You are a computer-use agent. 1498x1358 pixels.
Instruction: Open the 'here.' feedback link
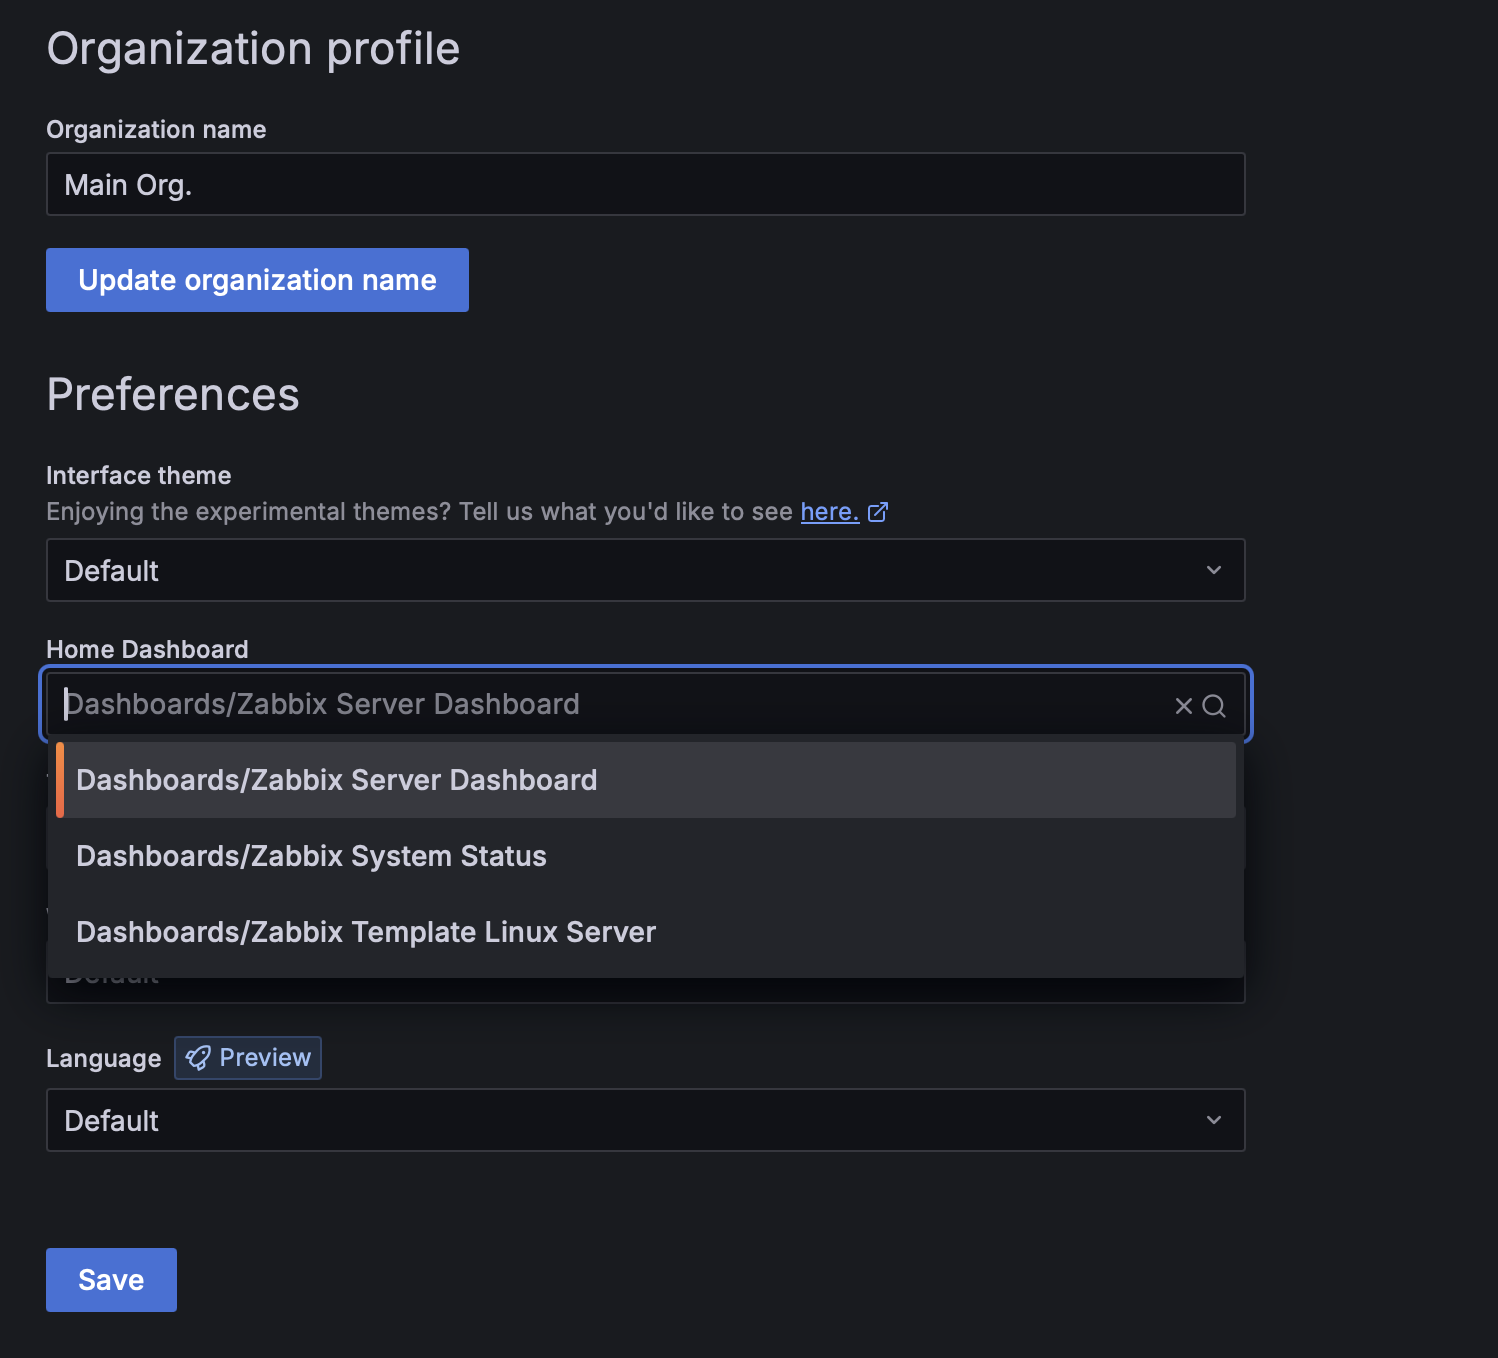[829, 512]
